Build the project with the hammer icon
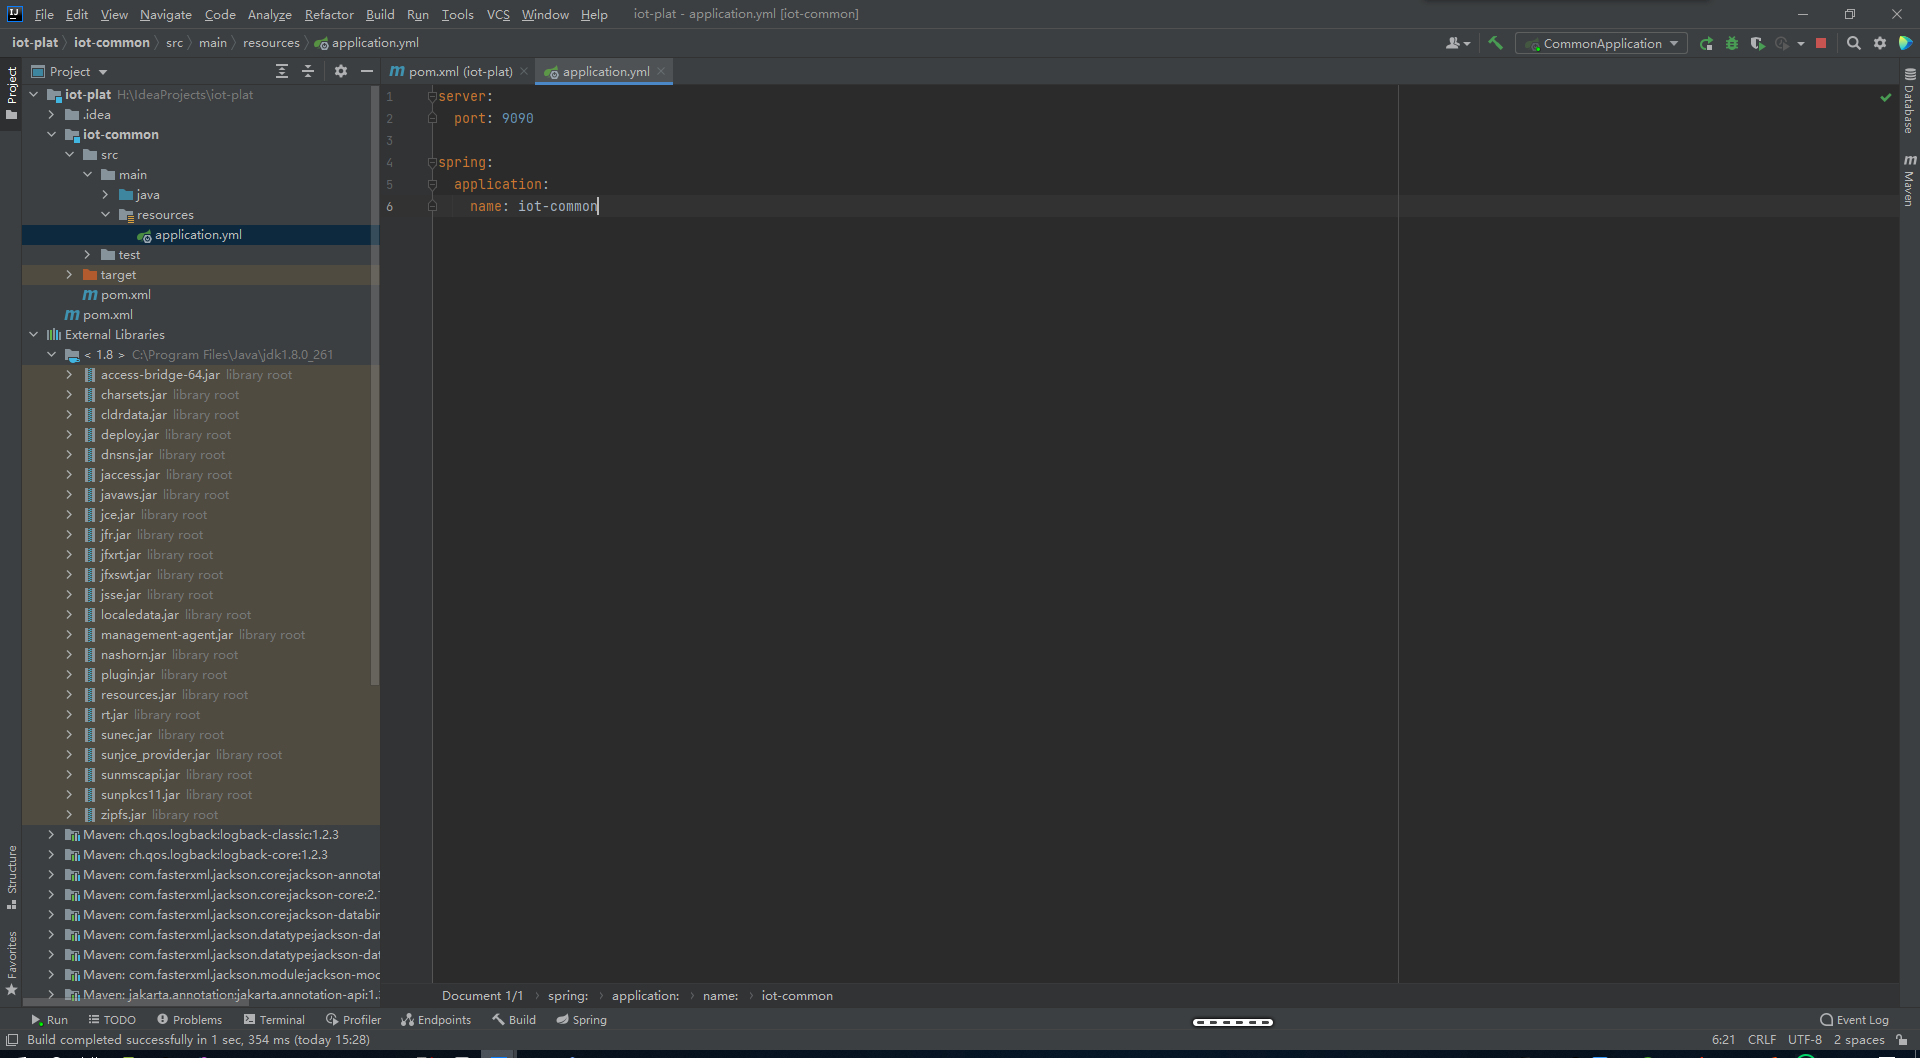This screenshot has width=1920, height=1058. pos(1495,43)
